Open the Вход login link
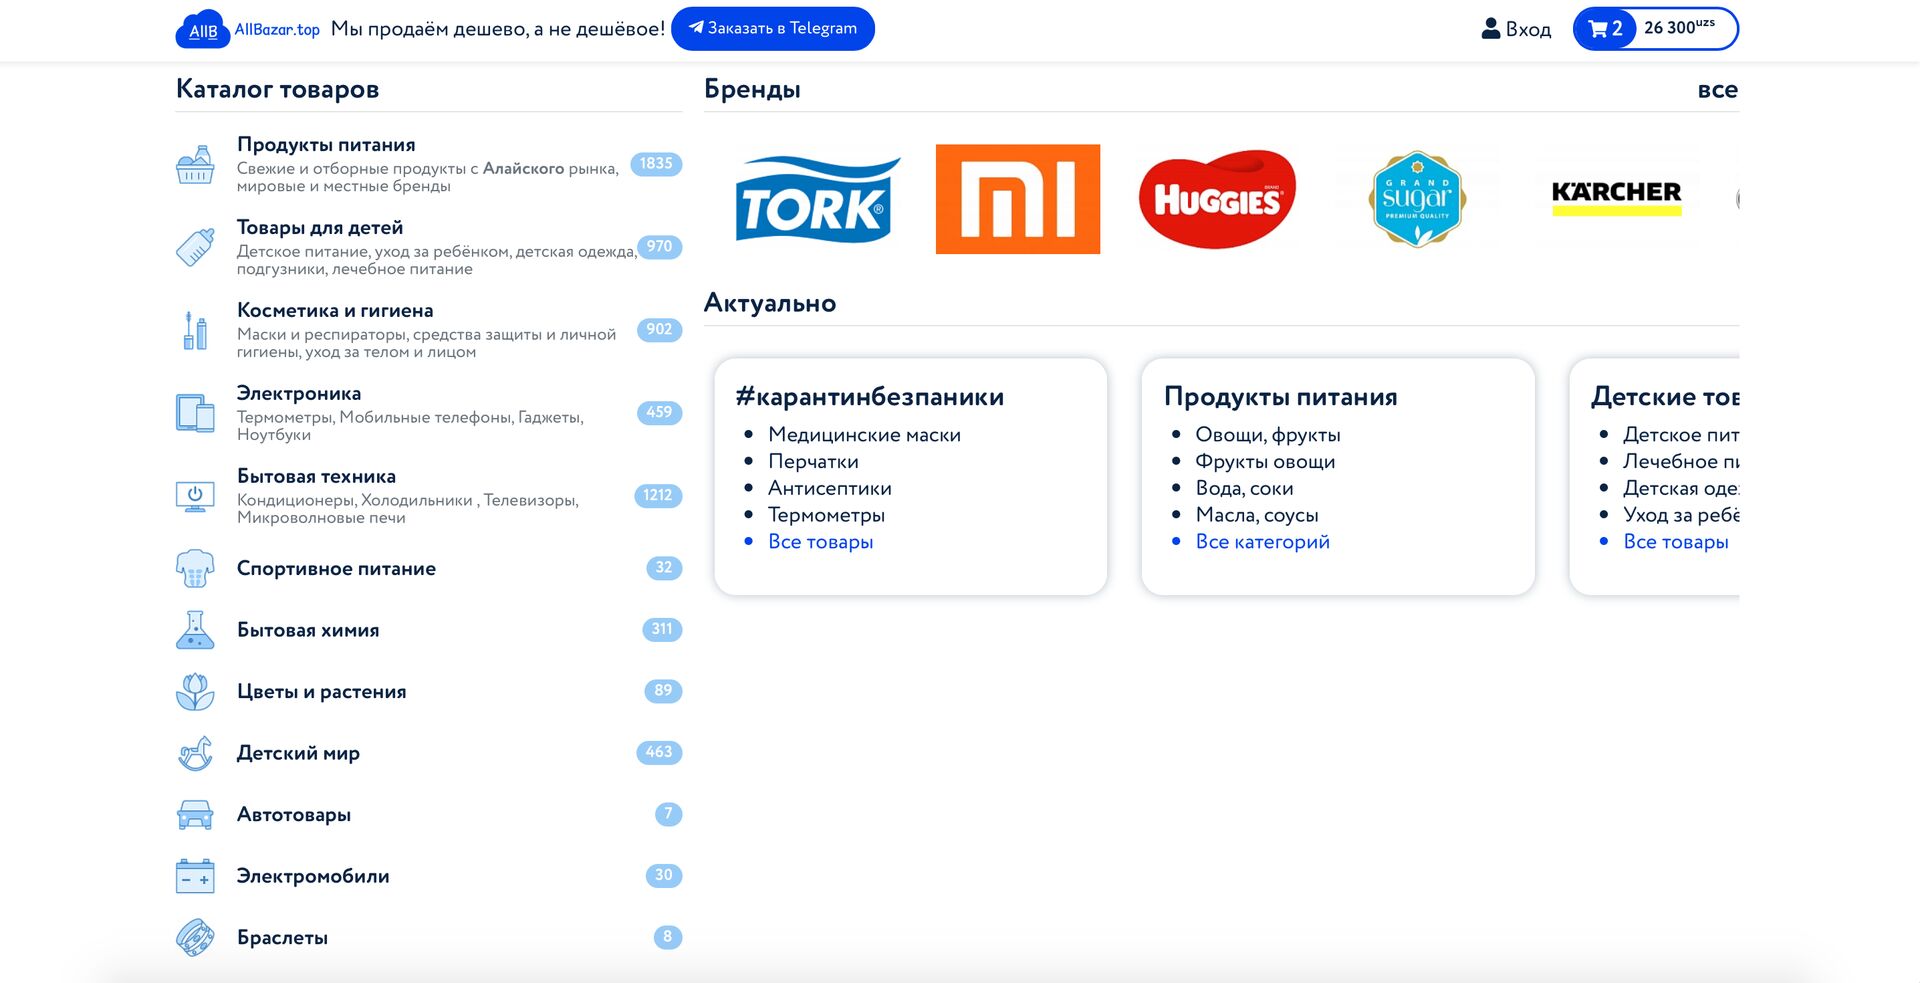Viewport: 1920px width, 983px height. (1516, 29)
